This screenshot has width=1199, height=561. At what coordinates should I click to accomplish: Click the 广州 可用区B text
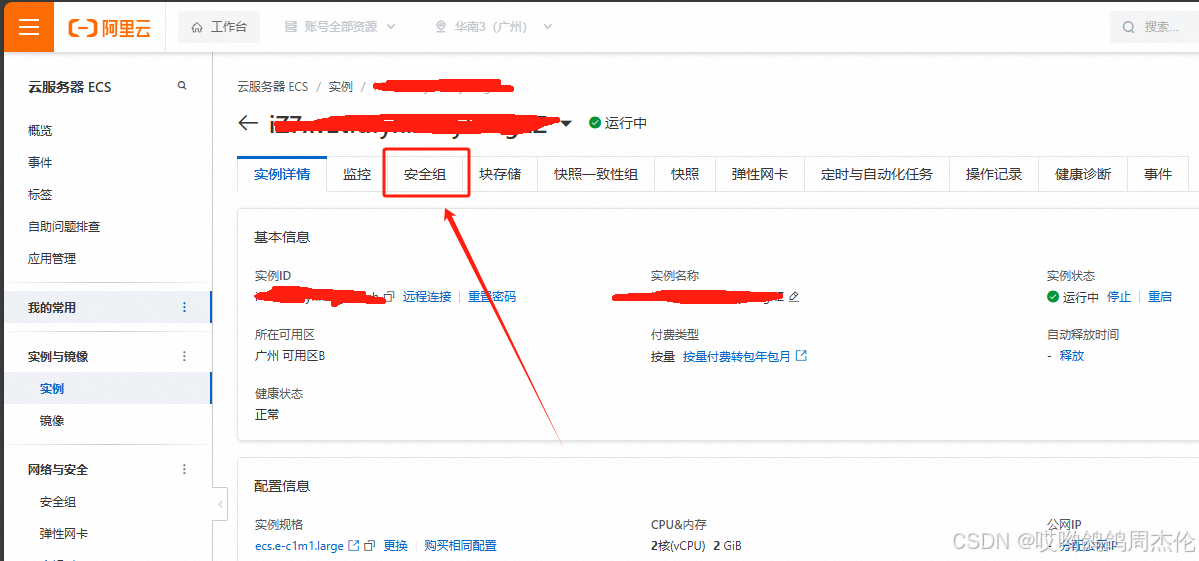(290, 356)
